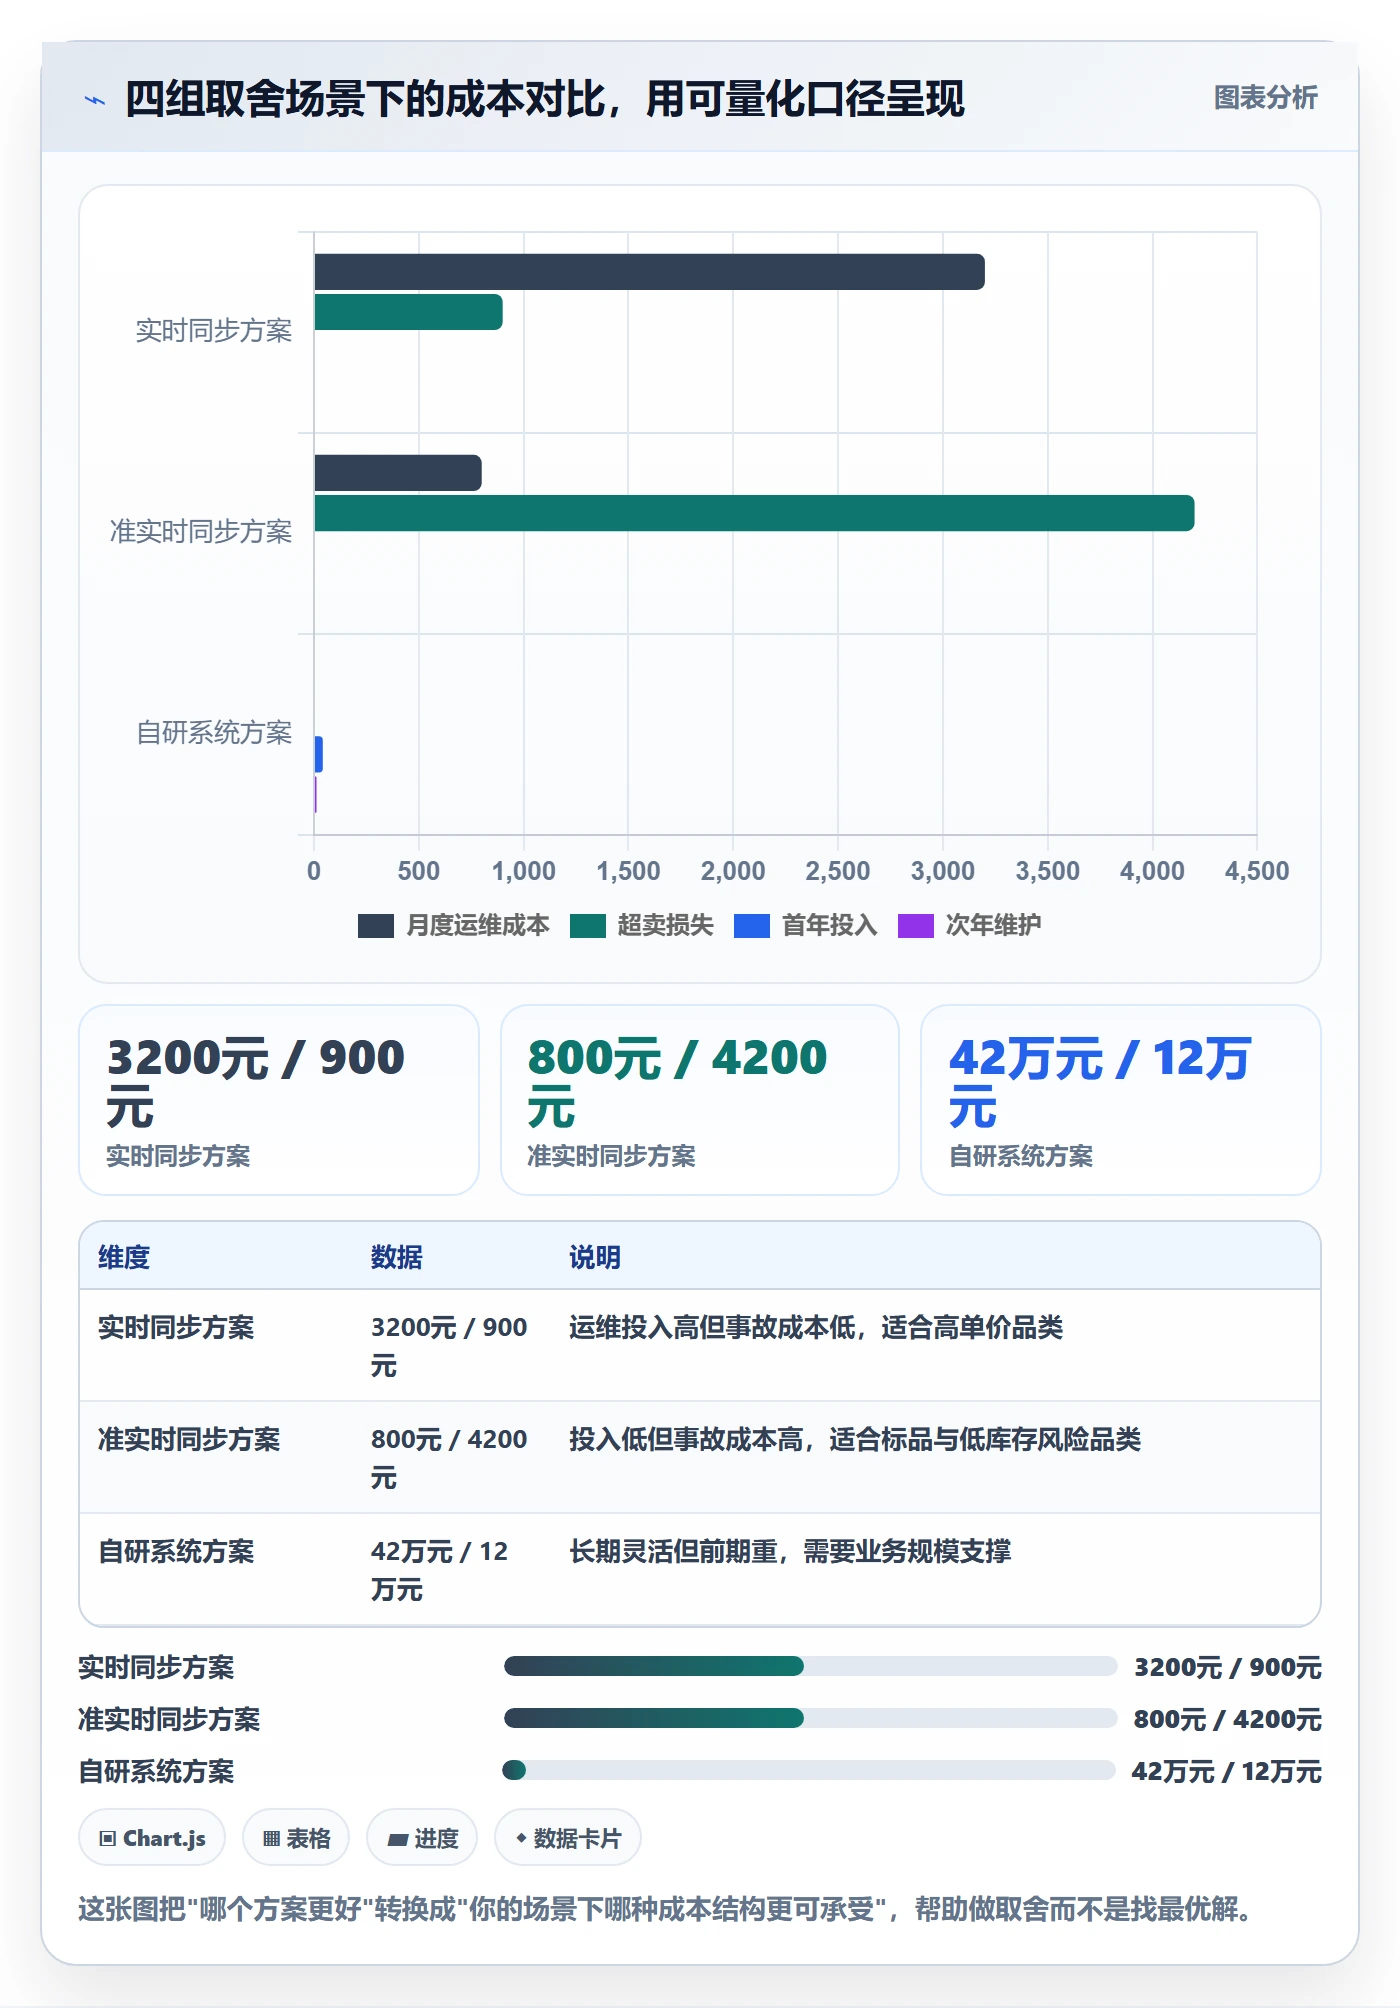The width and height of the screenshot is (1400, 2008).
Task: Click the 准实时同步方案 table row name
Action: tap(189, 1439)
